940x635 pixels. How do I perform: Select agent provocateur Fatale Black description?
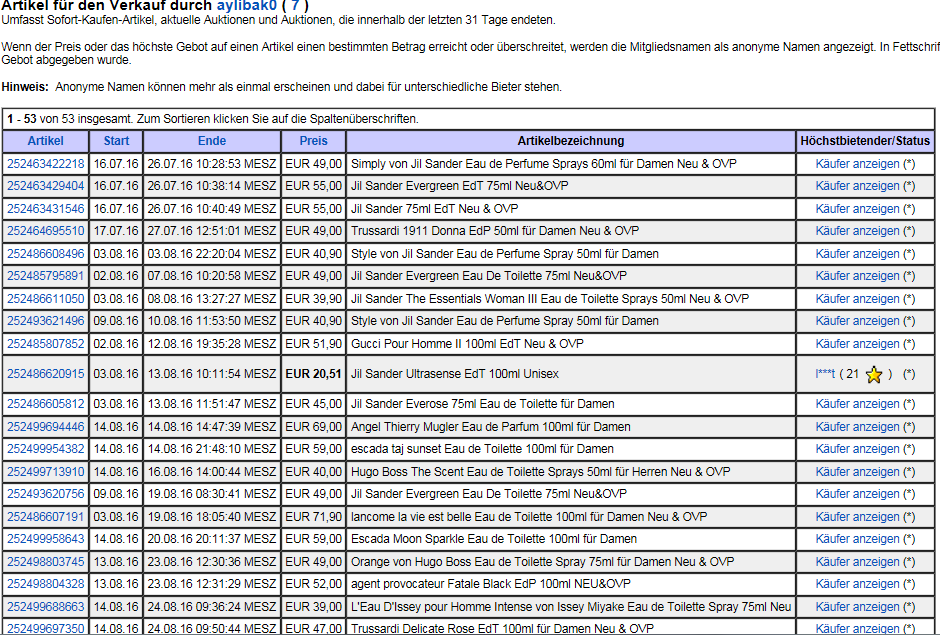490,583
